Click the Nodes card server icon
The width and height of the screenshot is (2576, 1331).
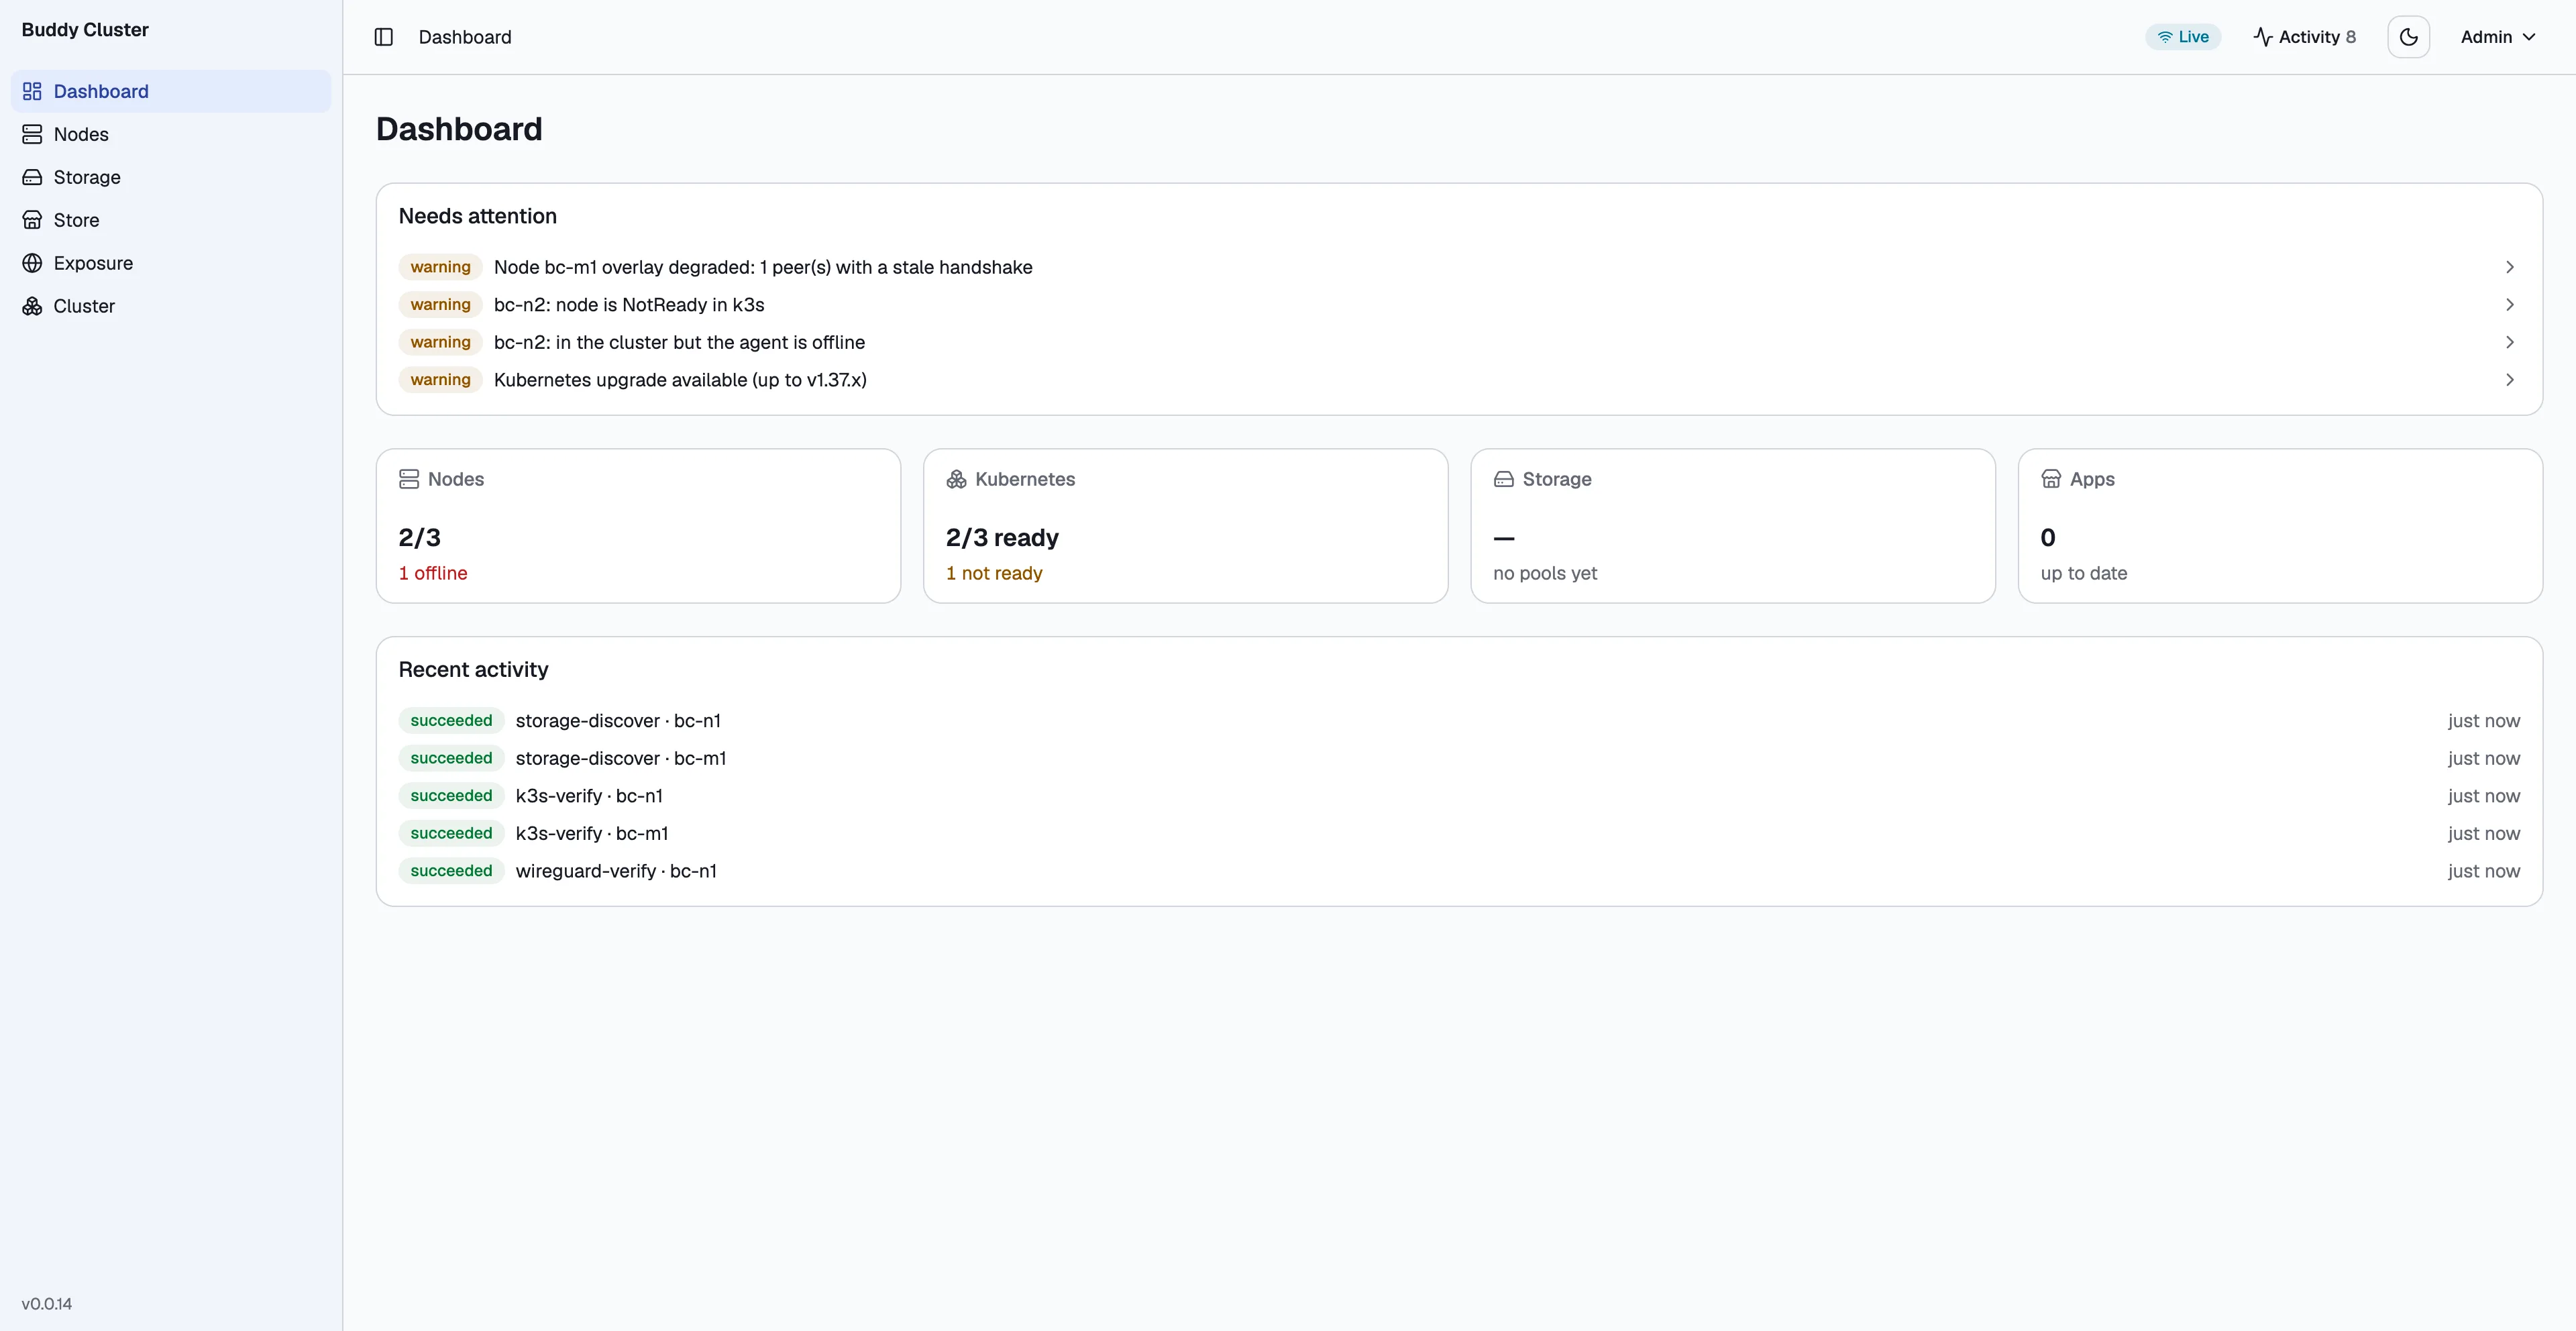tap(409, 479)
